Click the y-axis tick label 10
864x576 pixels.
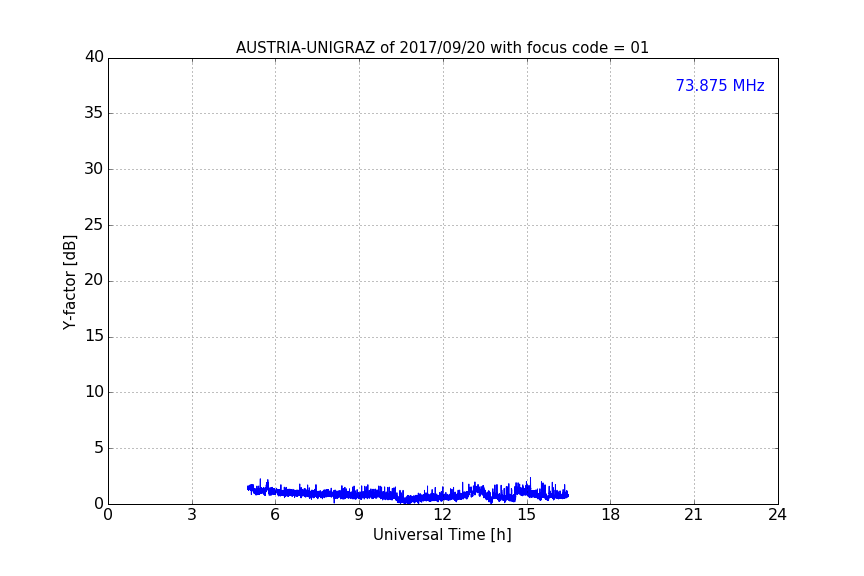[94, 392]
